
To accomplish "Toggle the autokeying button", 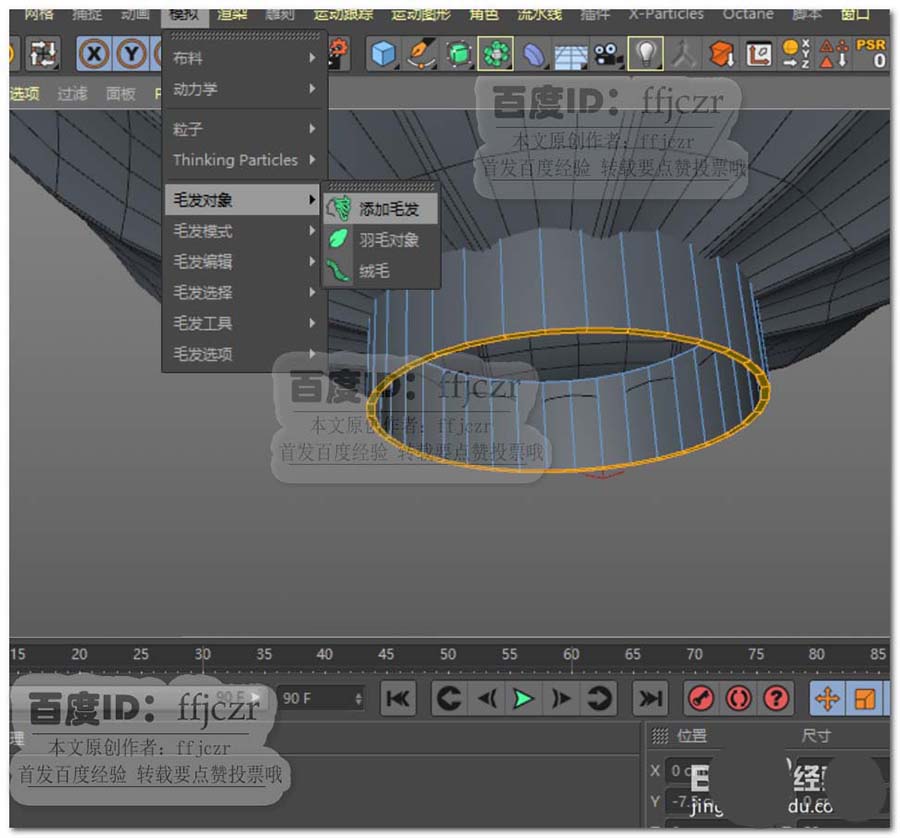I will pyautogui.click(x=739, y=699).
